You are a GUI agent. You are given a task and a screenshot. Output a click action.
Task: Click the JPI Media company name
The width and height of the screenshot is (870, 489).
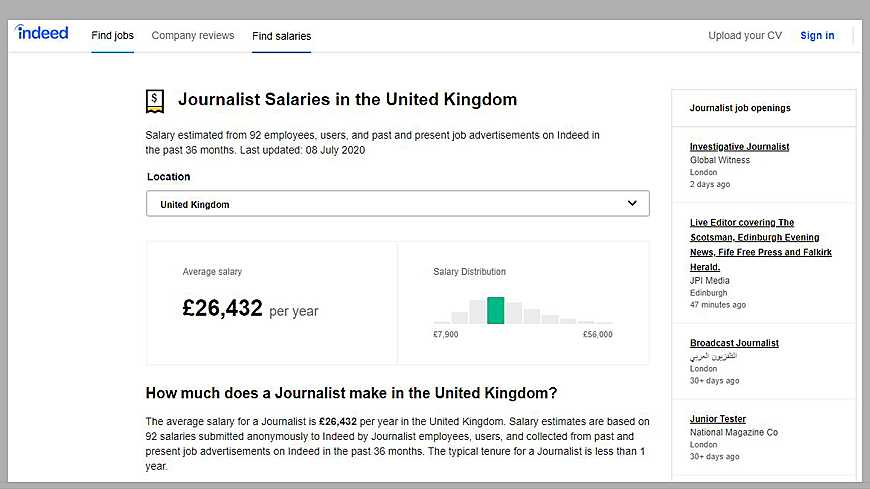(710, 281)
